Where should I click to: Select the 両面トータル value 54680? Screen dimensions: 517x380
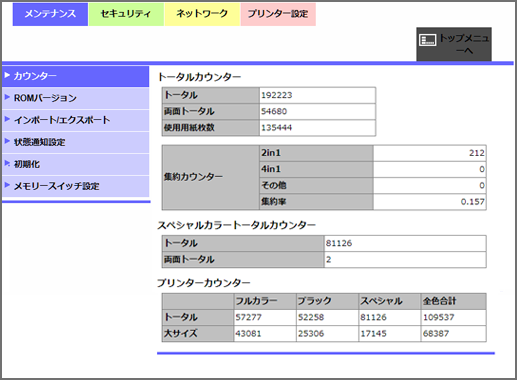[274, 111]
